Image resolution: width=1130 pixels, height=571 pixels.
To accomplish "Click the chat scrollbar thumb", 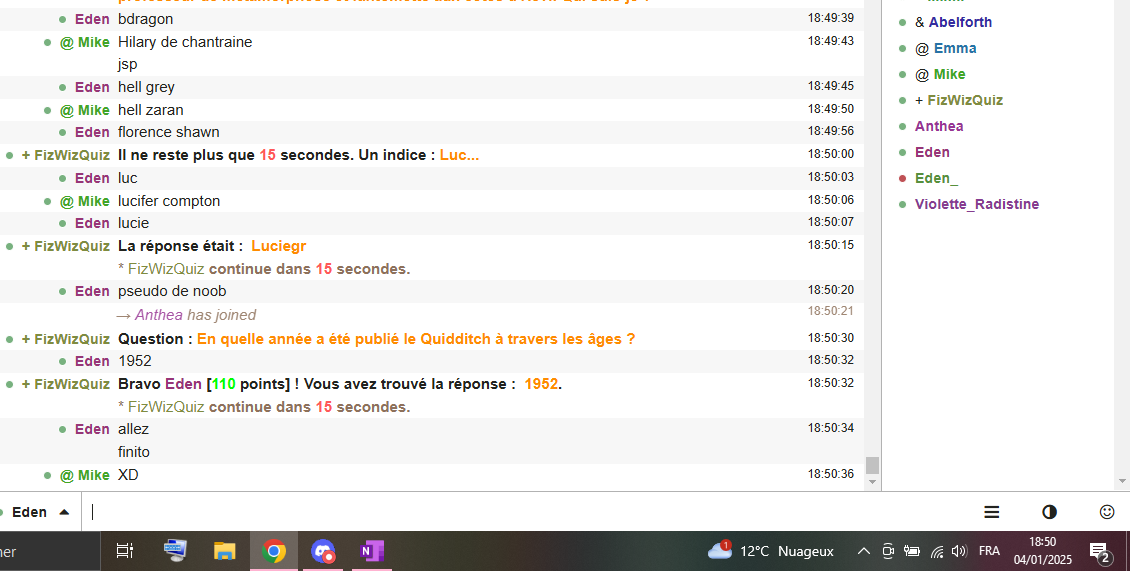I will click(x=872, y=465).
